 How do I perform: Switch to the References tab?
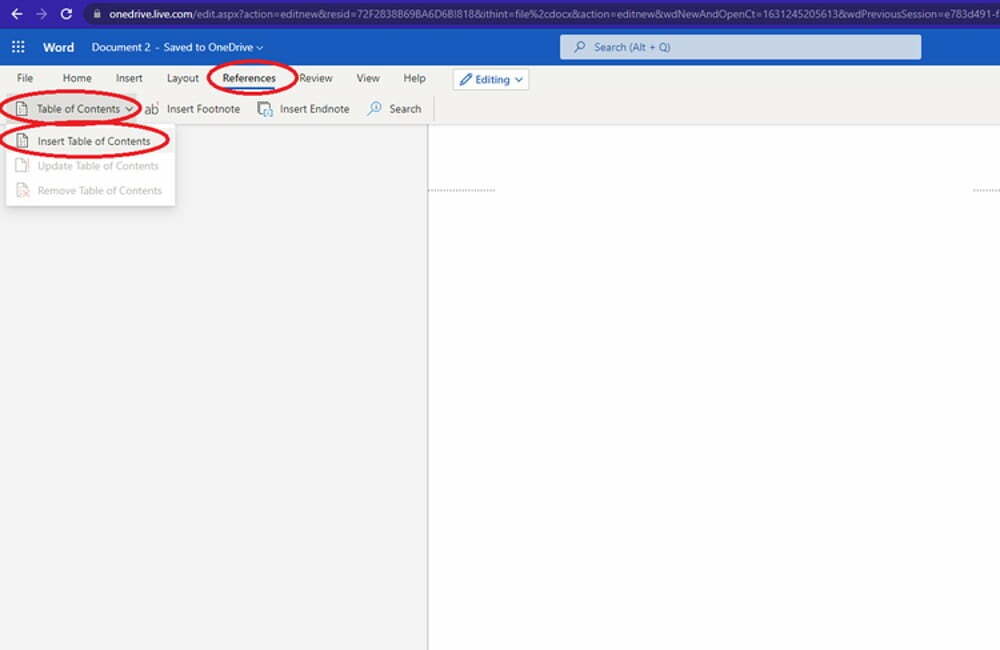pos(250,78)
